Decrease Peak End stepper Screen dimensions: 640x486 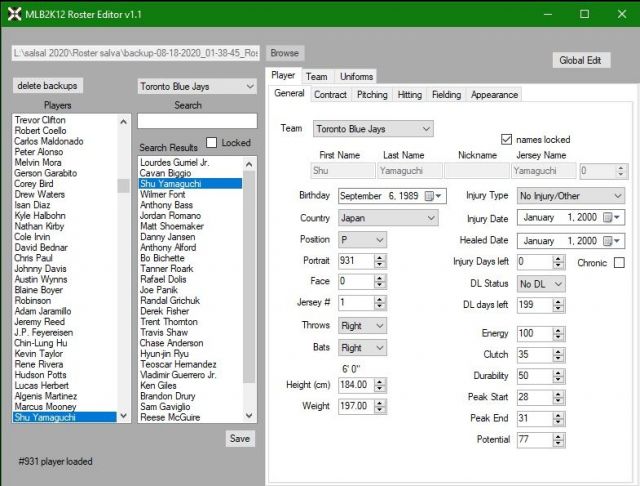[558, 422]
